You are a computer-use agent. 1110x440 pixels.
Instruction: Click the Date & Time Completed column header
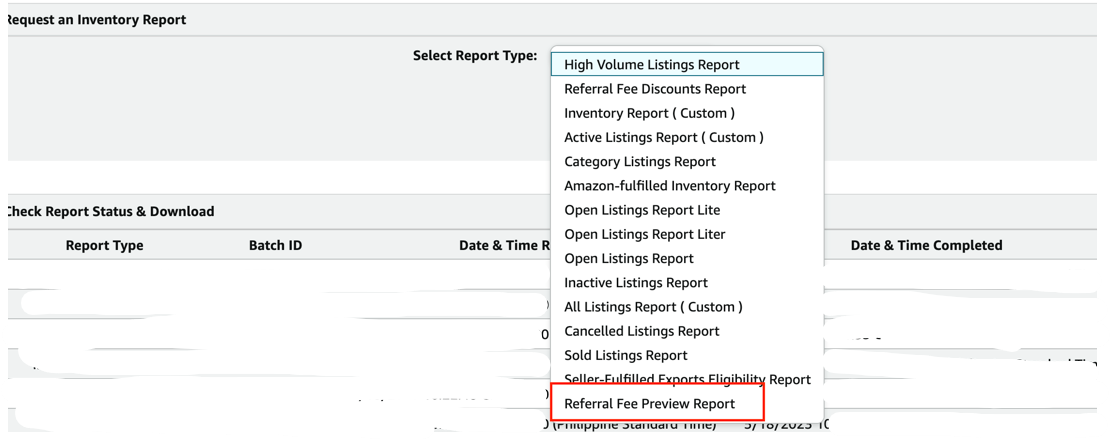[x=926, y=245]
